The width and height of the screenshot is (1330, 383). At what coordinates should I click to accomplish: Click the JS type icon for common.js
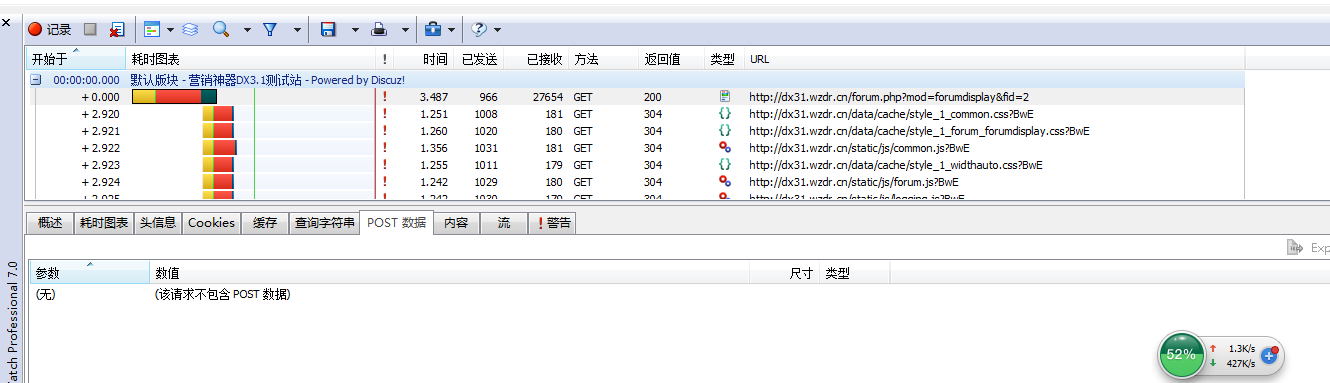point(725,148)
